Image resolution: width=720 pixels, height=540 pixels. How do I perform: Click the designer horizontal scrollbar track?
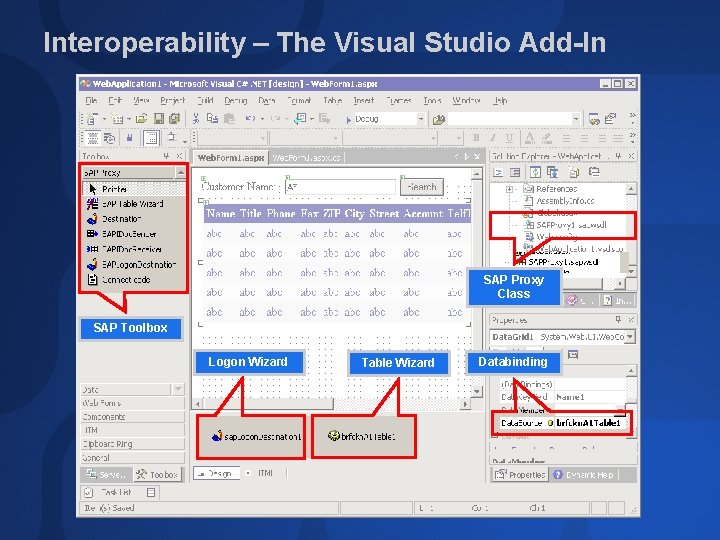tap(397, 404)
